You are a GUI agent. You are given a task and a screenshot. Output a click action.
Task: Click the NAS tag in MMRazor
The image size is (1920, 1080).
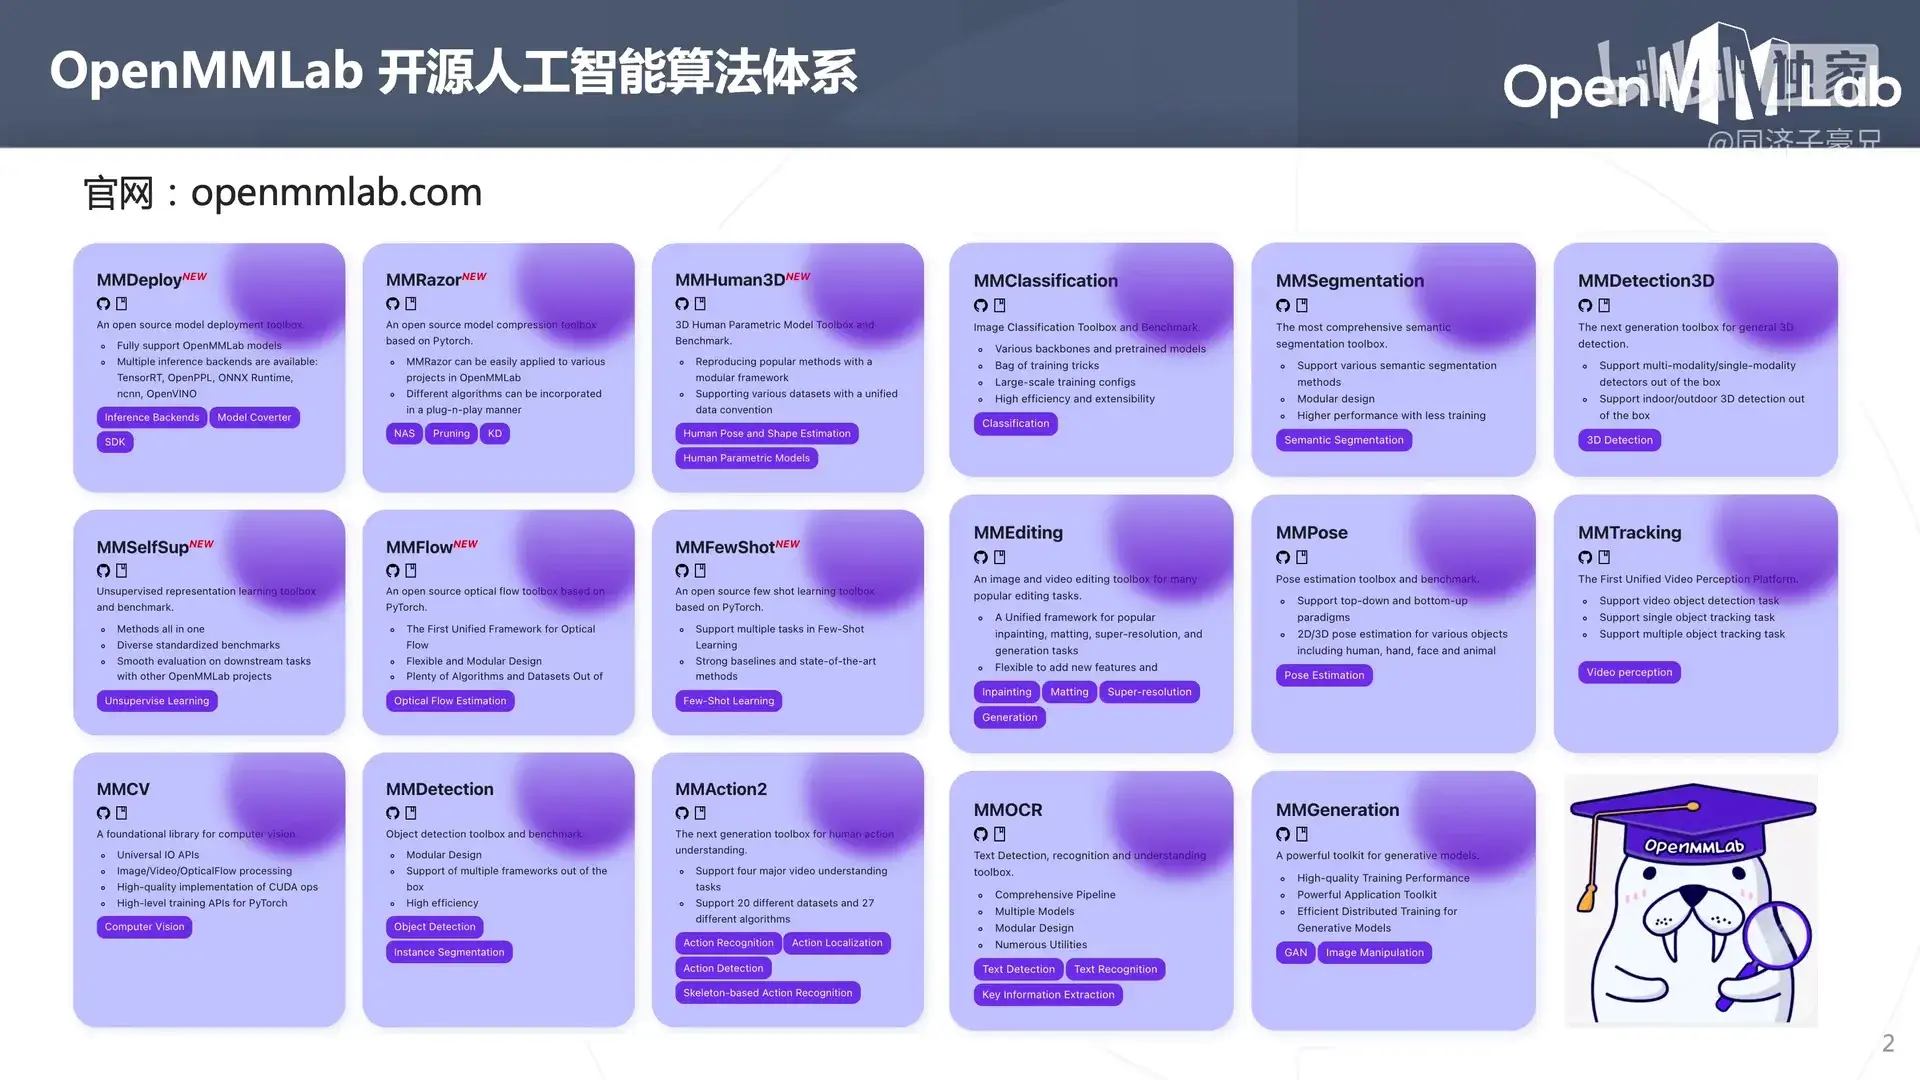click(404, 434)
